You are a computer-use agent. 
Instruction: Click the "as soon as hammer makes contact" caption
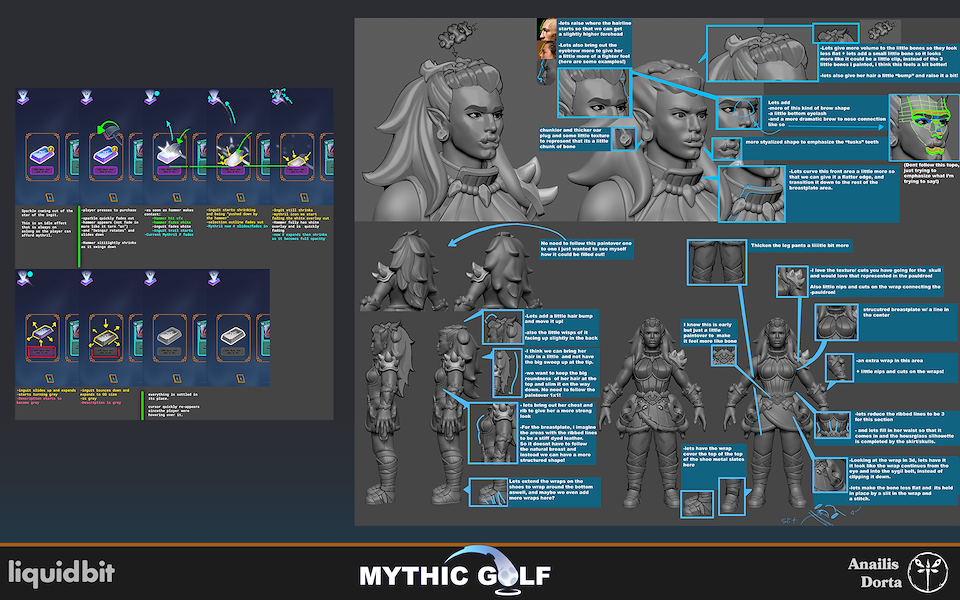coord(168,212)
